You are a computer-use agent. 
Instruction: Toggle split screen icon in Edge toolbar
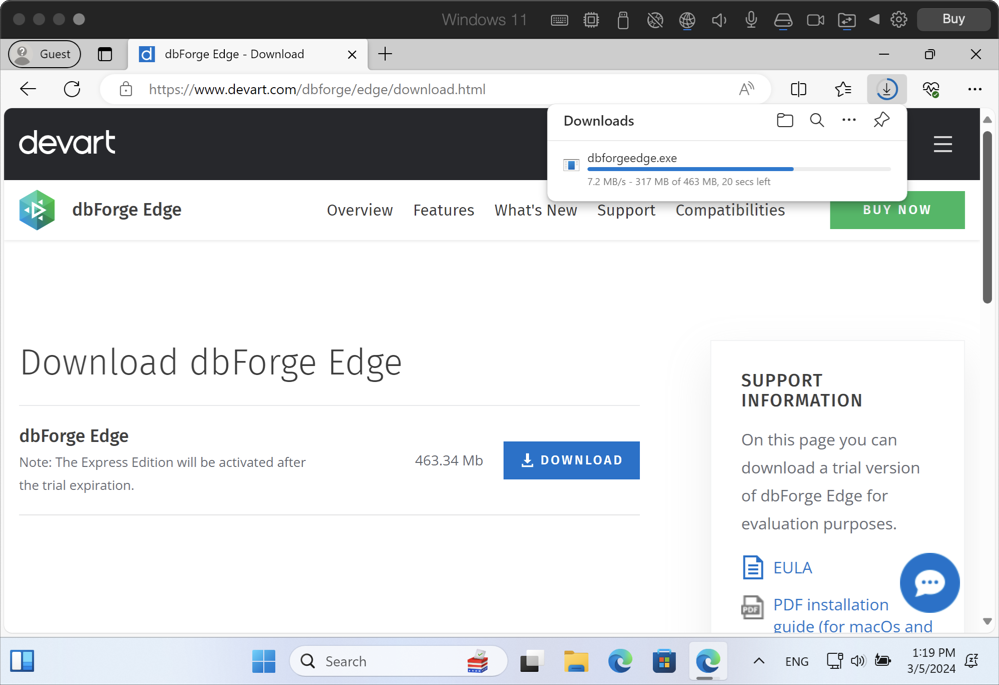(x=798, y=89)
